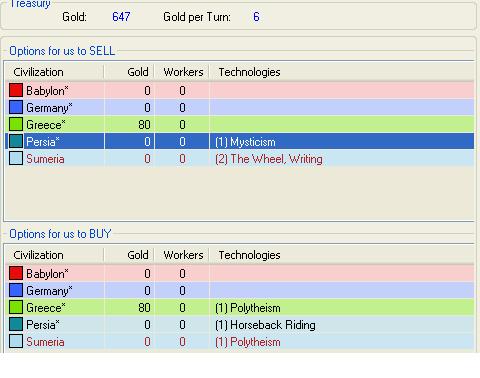Image resolution: width=480 pixels, height=378 pixels.
Task: Click Babylon's red color swatch in BUY list
Action: [x=16, y=273]
